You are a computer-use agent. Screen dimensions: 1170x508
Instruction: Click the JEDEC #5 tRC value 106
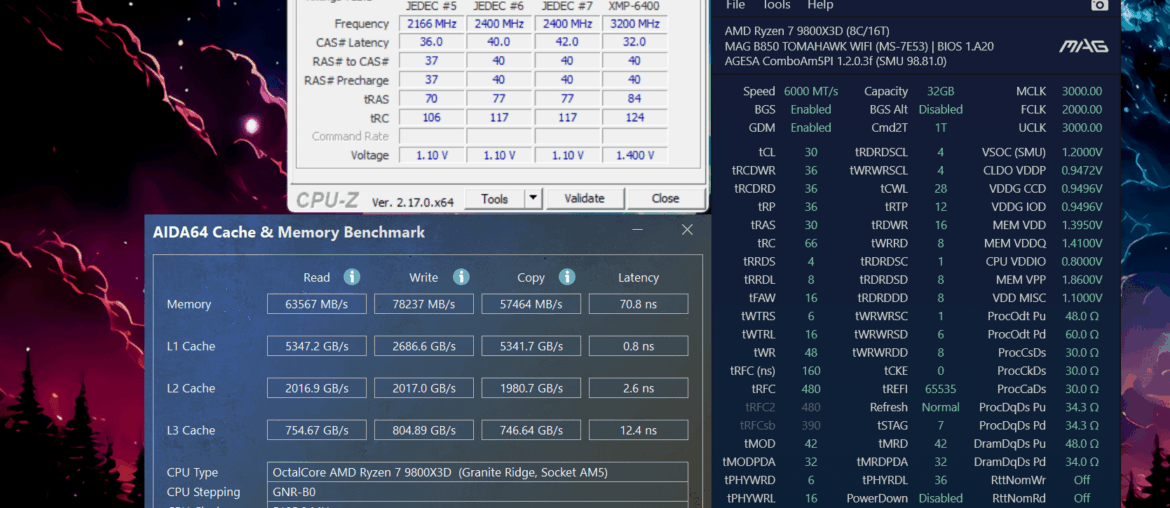tap(431, 117)
